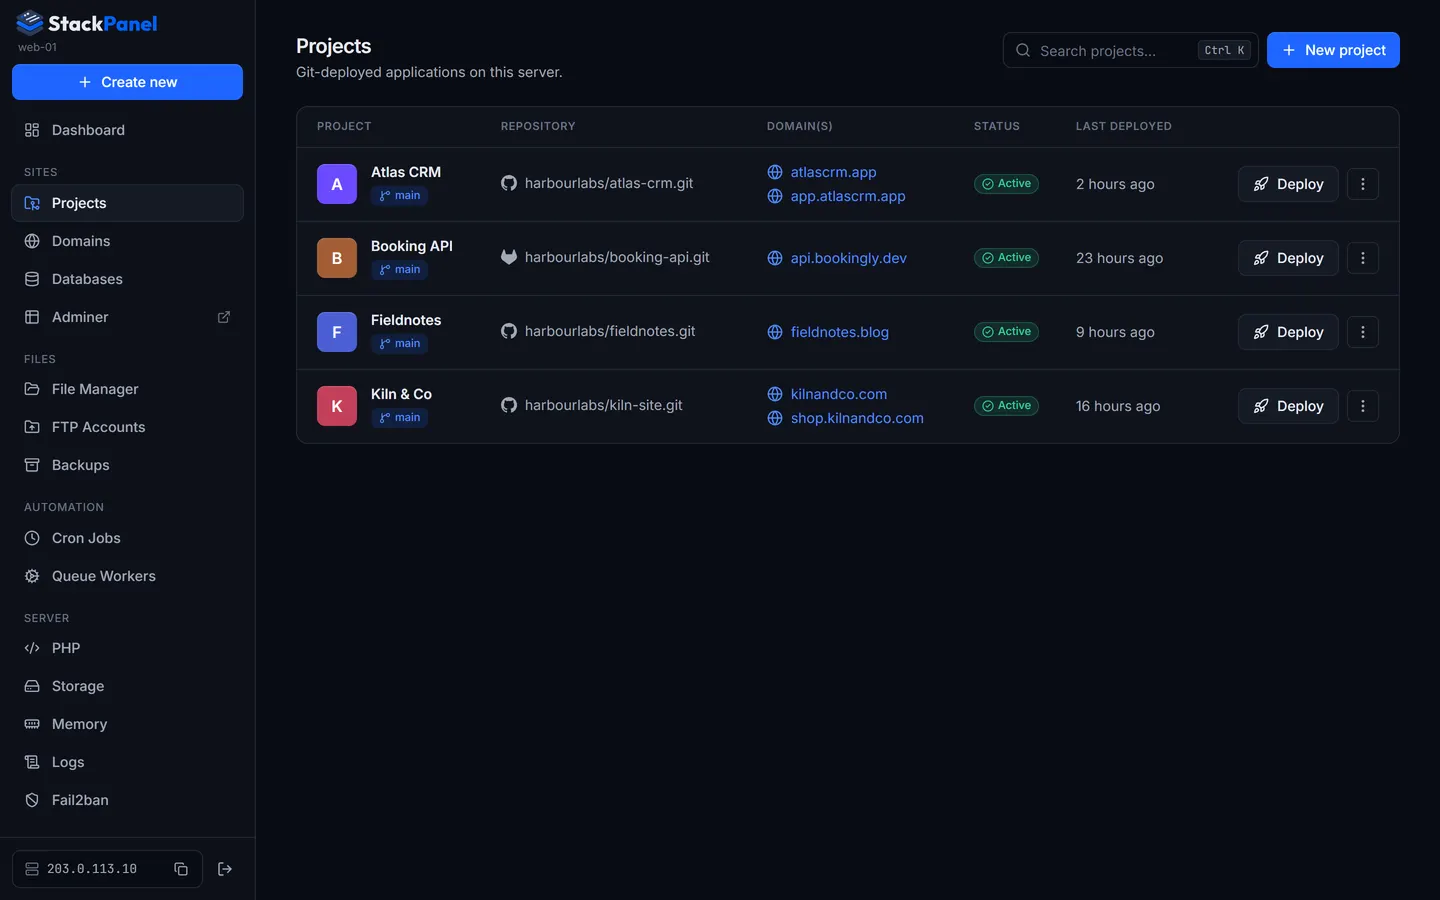Open more options for Booking API
The height and width of the screenshot is (900, 1440).
point(1363,258)
